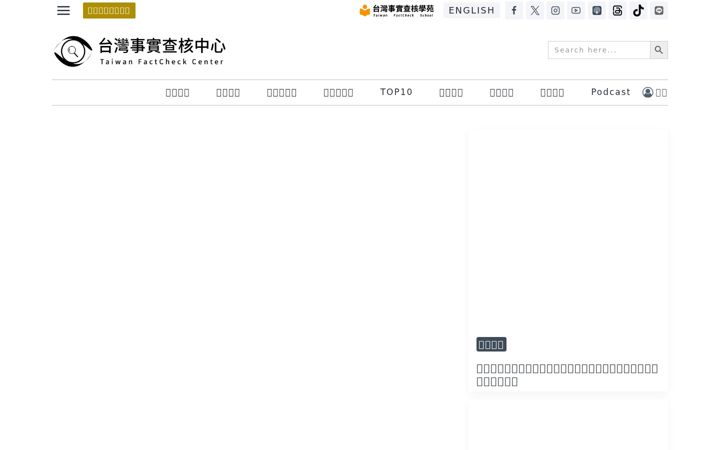Screen dimensions: 720x450
Task: Open the Facebook page icon
Action: click(514, 10)
